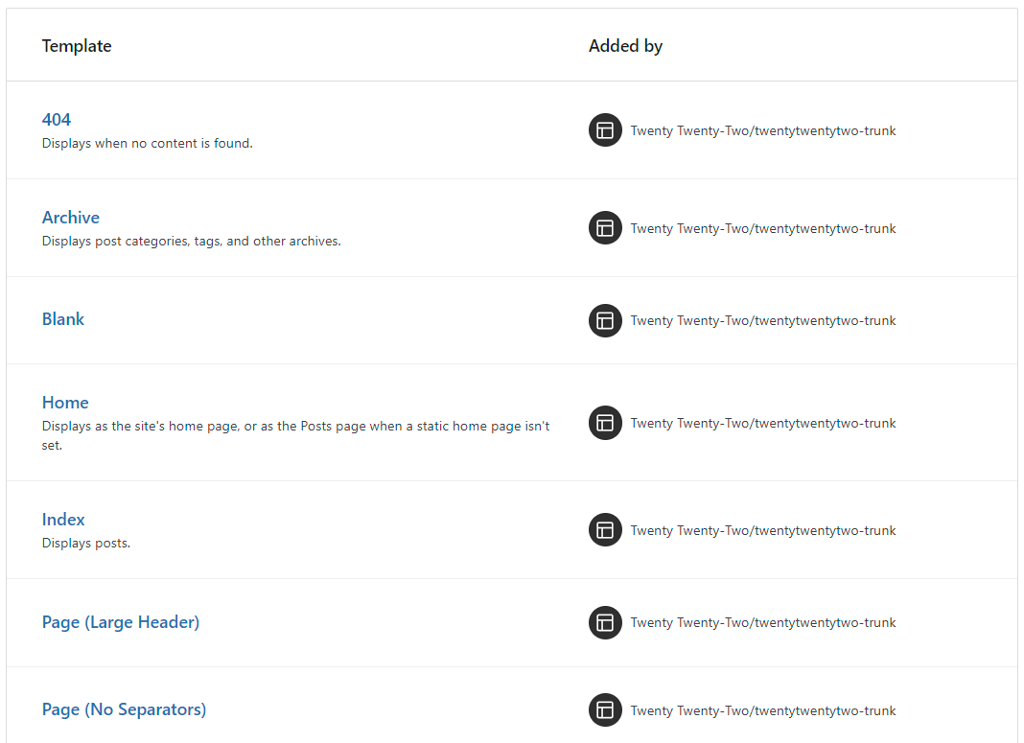Image resolution: width=1024 pixels, height=743 pixels.
Task: Open the Page (Large Header) template
Action: click(x=120, y=622)
